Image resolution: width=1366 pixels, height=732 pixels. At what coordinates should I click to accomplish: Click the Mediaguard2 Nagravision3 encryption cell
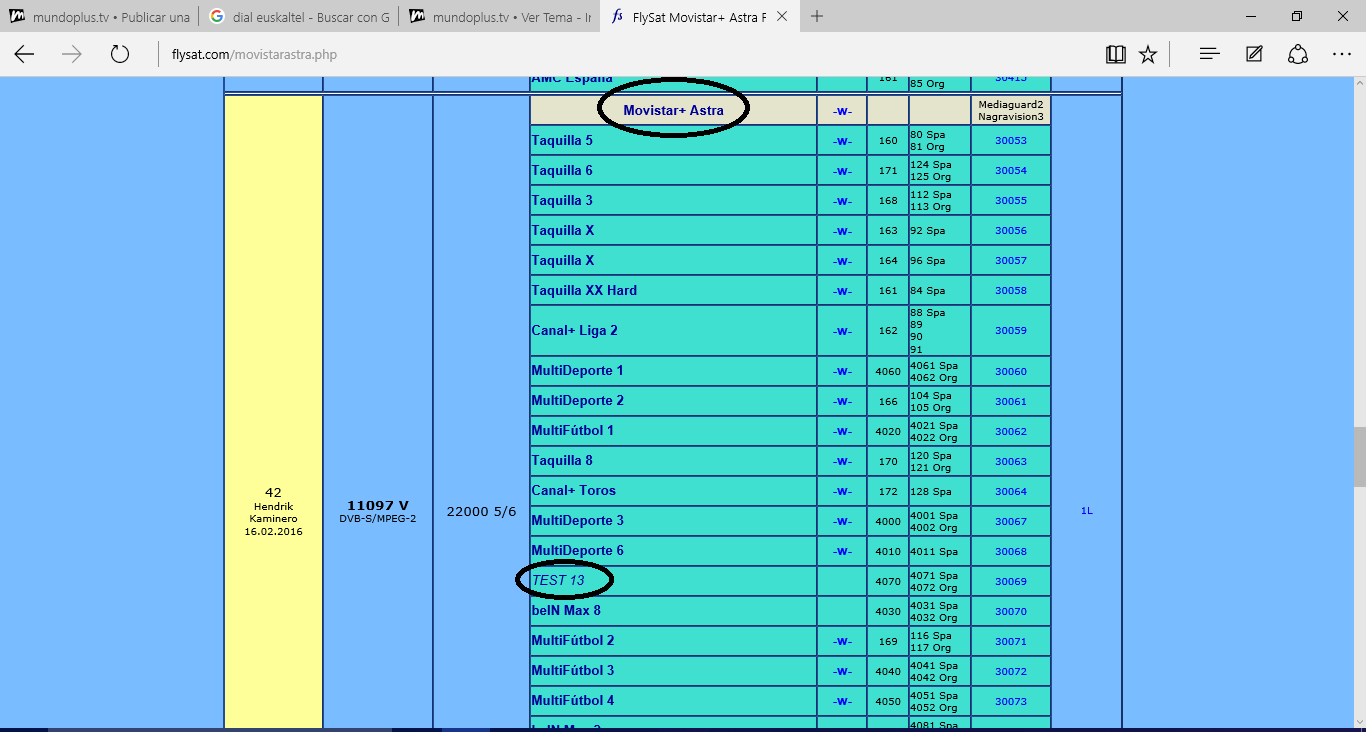pyautogui.click(x=1011, y=110)
